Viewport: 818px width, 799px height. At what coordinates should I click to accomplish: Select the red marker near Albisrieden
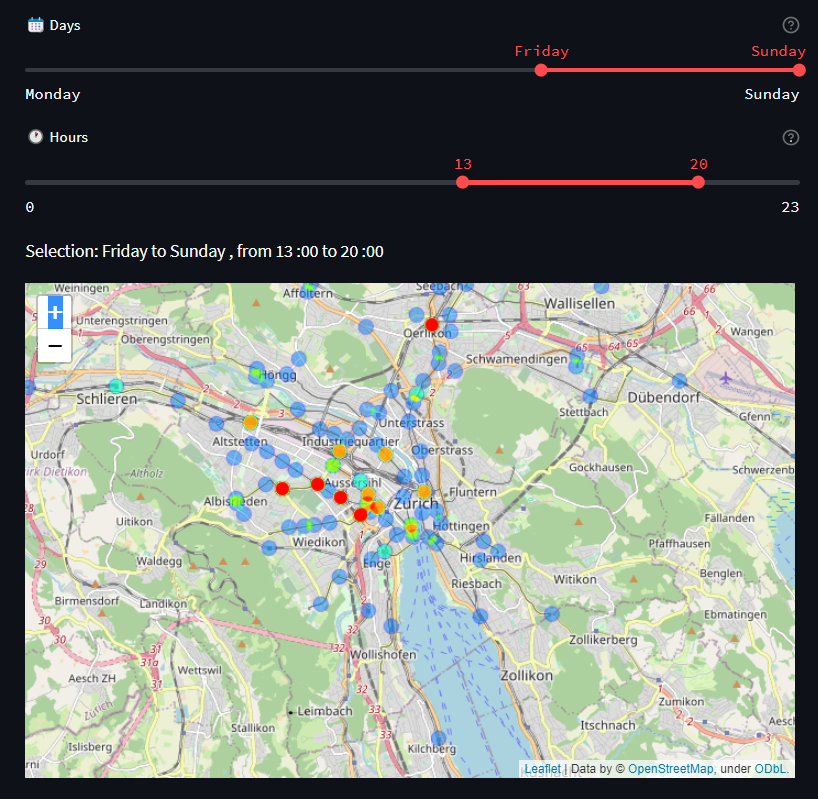click(x=282, y=489)
